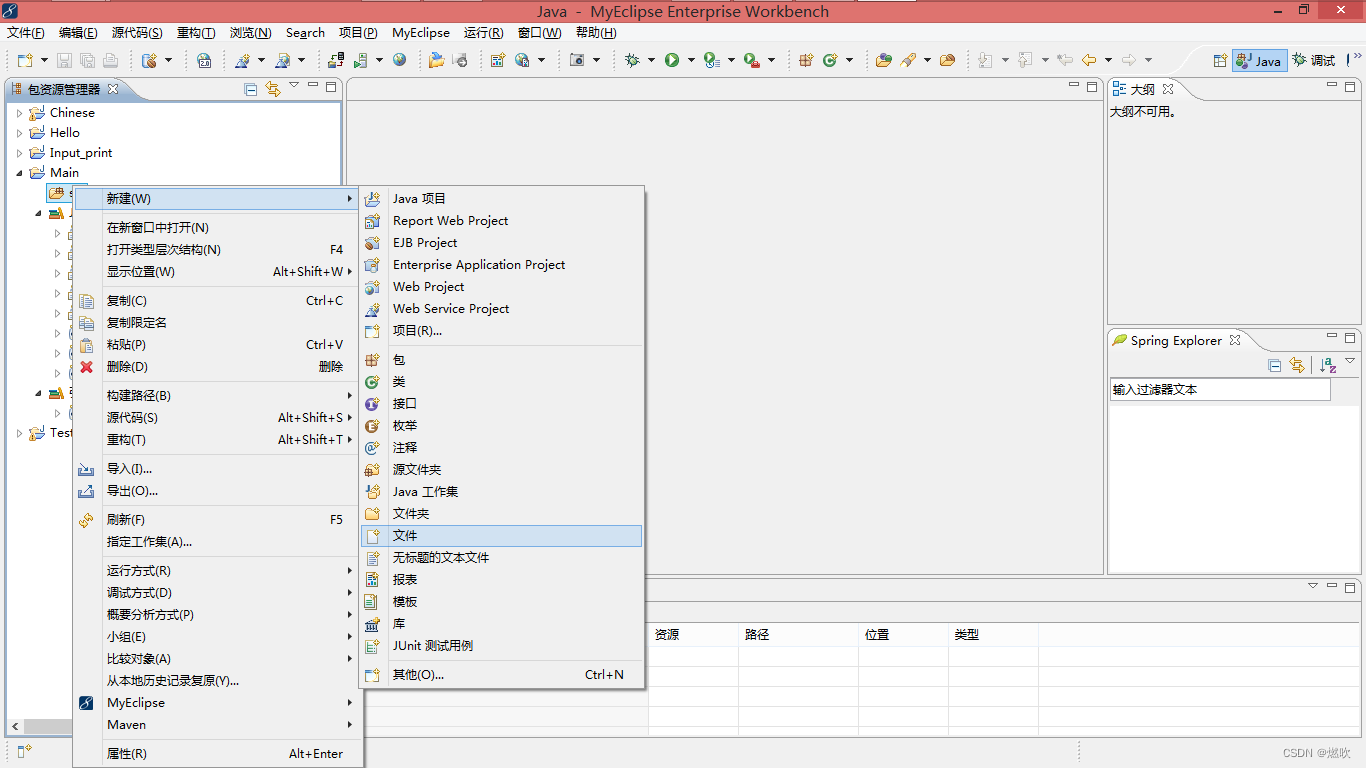Select Web Project in the New submenu

[x=501, y=287]
